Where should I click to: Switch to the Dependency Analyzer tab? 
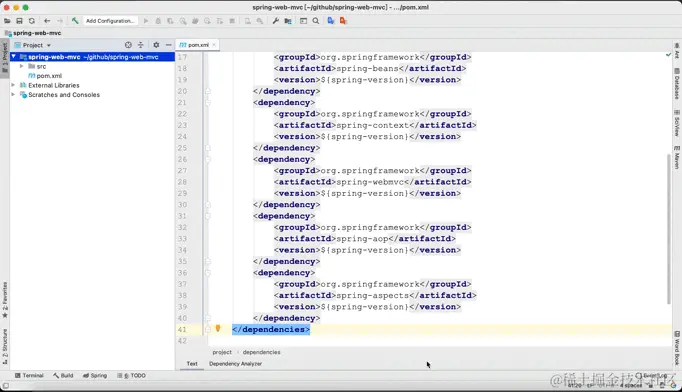pyautogui.click(x=235, y=364)
